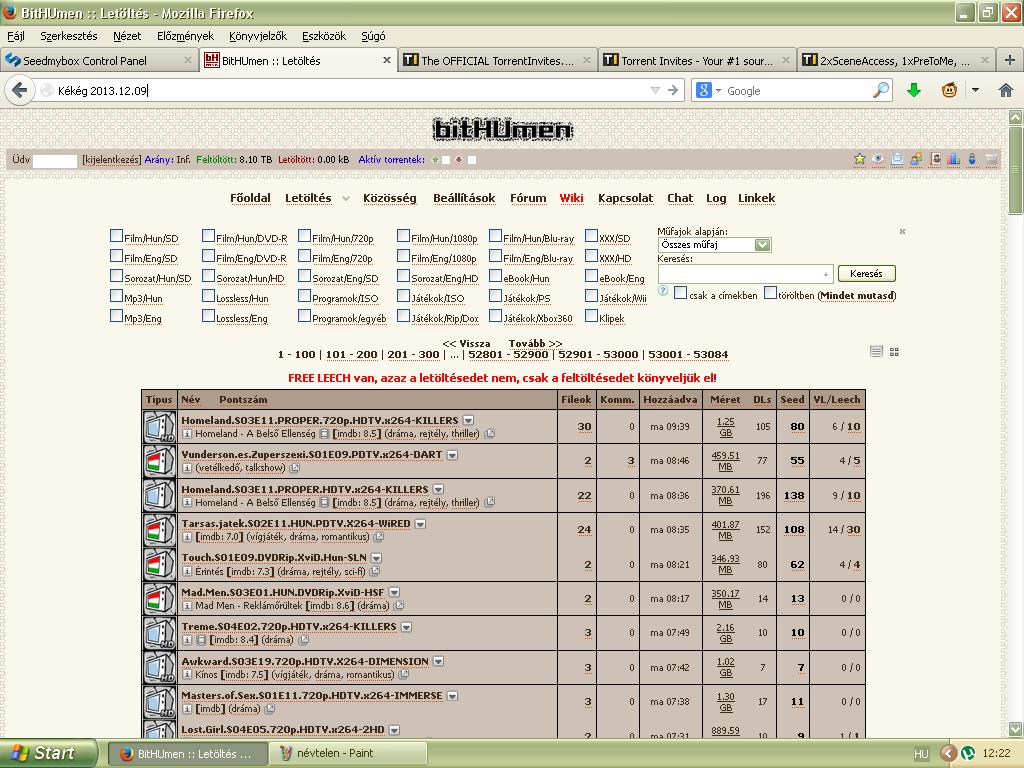Click the scrollbar down arrow
Viewport: 1024px width, 768px height.
point(1016,729)
